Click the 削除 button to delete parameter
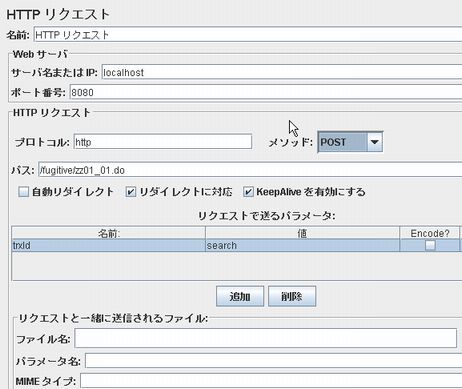Viewport: 462px width, 389px height. coord(292,296)
